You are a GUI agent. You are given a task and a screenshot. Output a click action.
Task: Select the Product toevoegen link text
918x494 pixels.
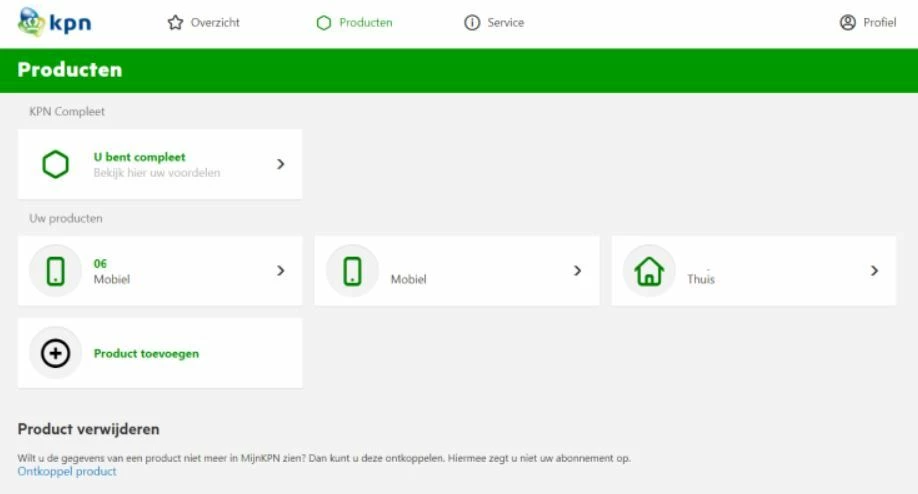coord(146,354)
